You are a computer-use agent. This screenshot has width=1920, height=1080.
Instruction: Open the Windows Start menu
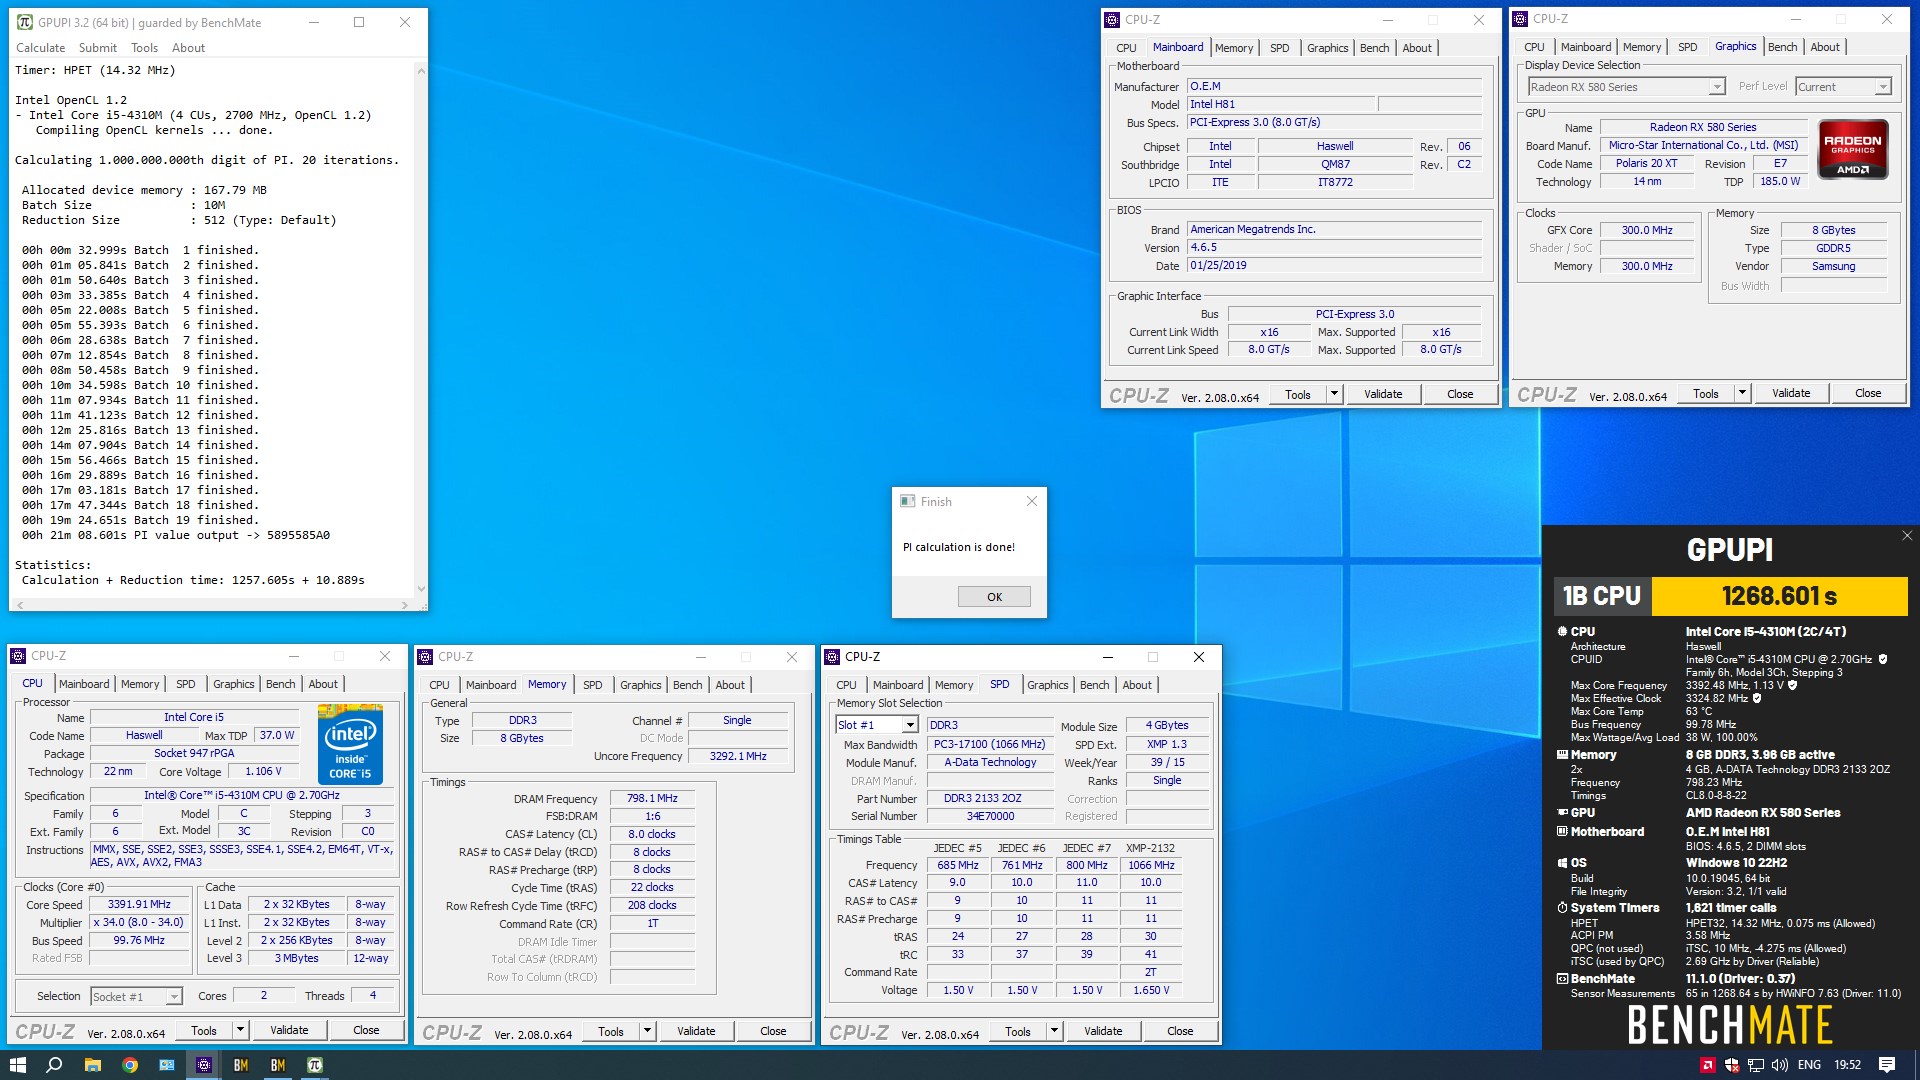17,1065
